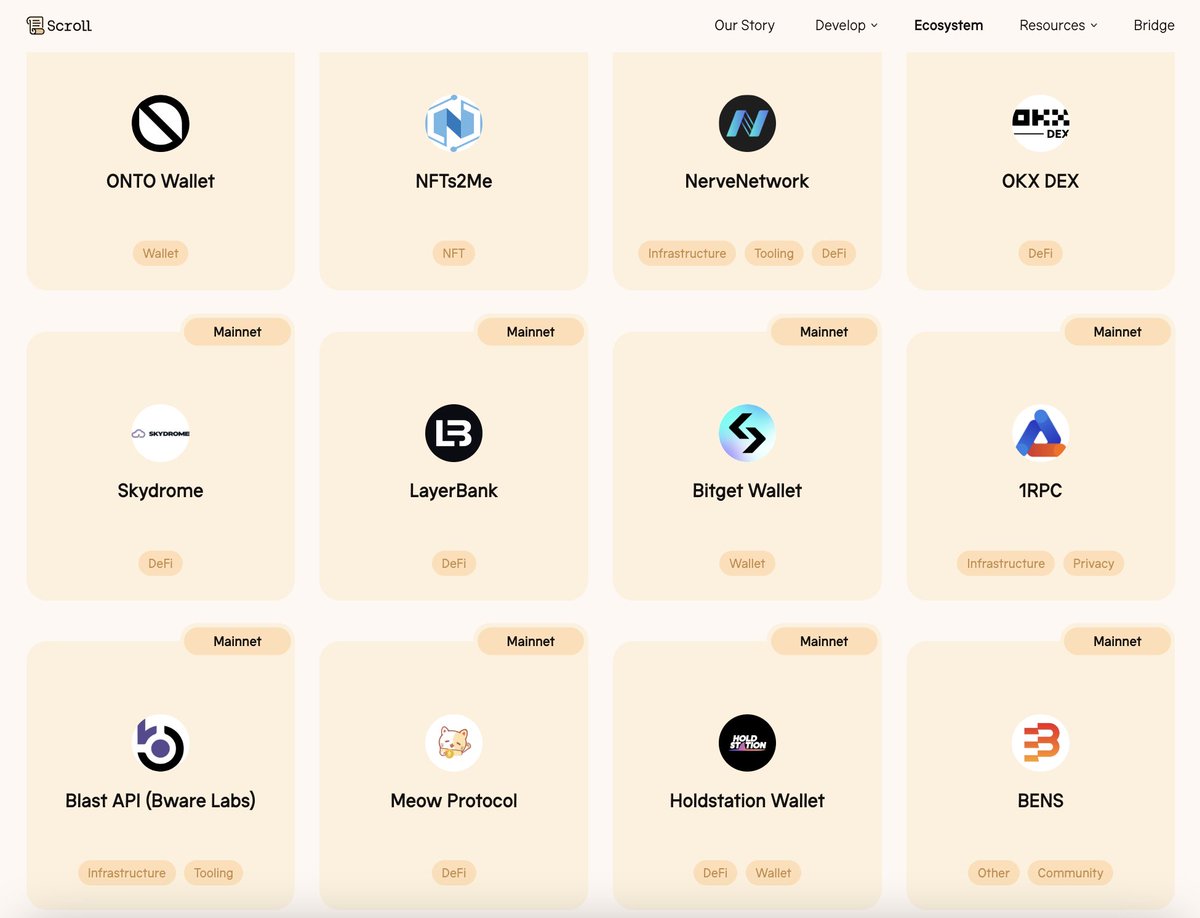Open the Blast API logo icon

pyautogui.click(x=160, y=743)
